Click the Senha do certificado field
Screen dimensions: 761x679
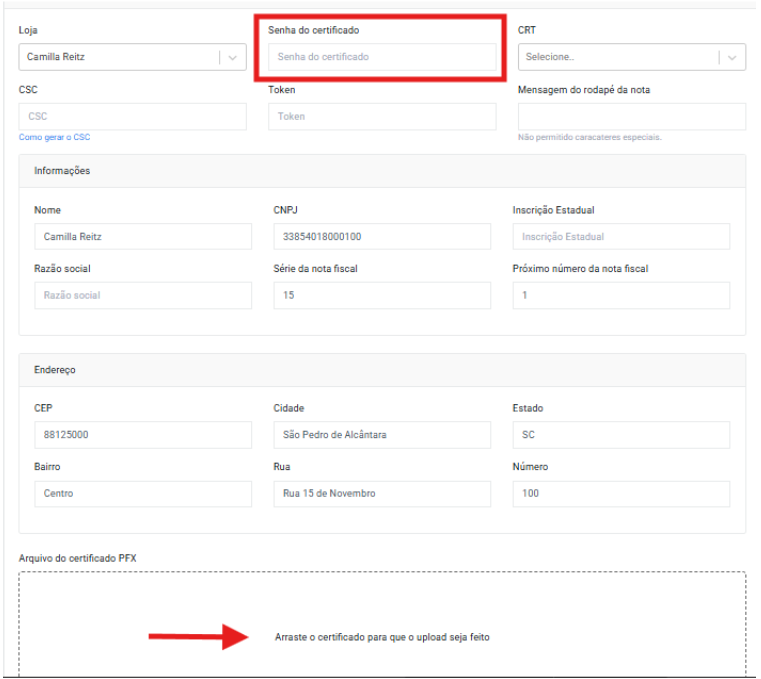pos(382,58)
